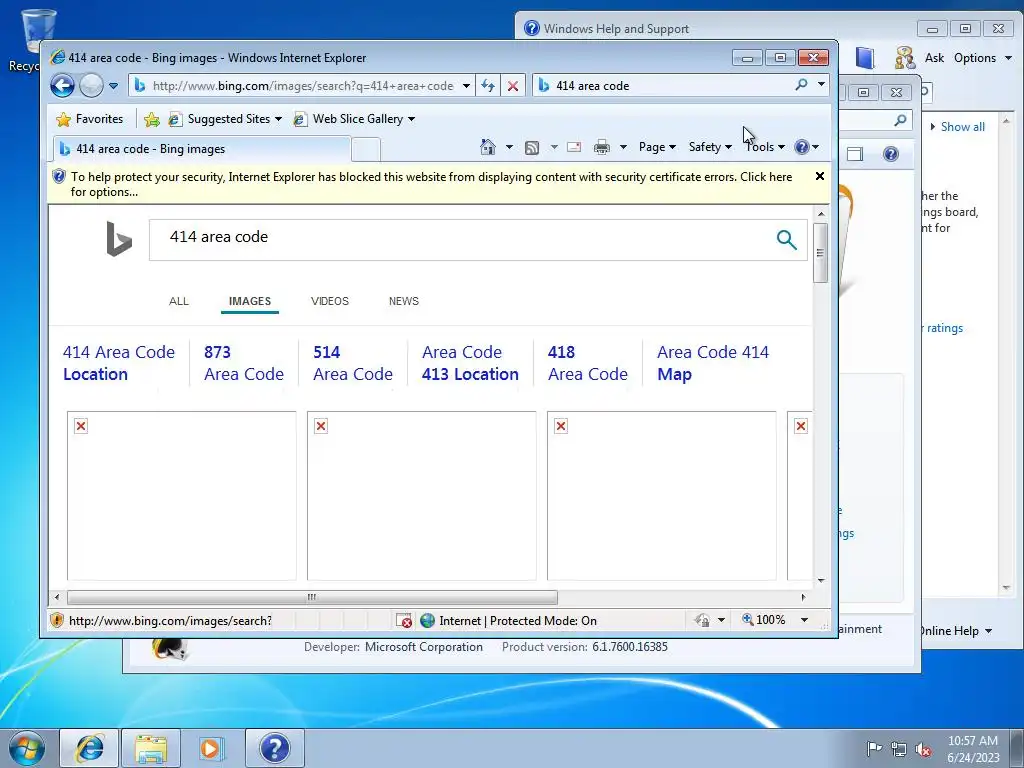The image size is (1024, 768).
Task: Select the 414 area code - Bing images tab
Action: pos(201,149)
